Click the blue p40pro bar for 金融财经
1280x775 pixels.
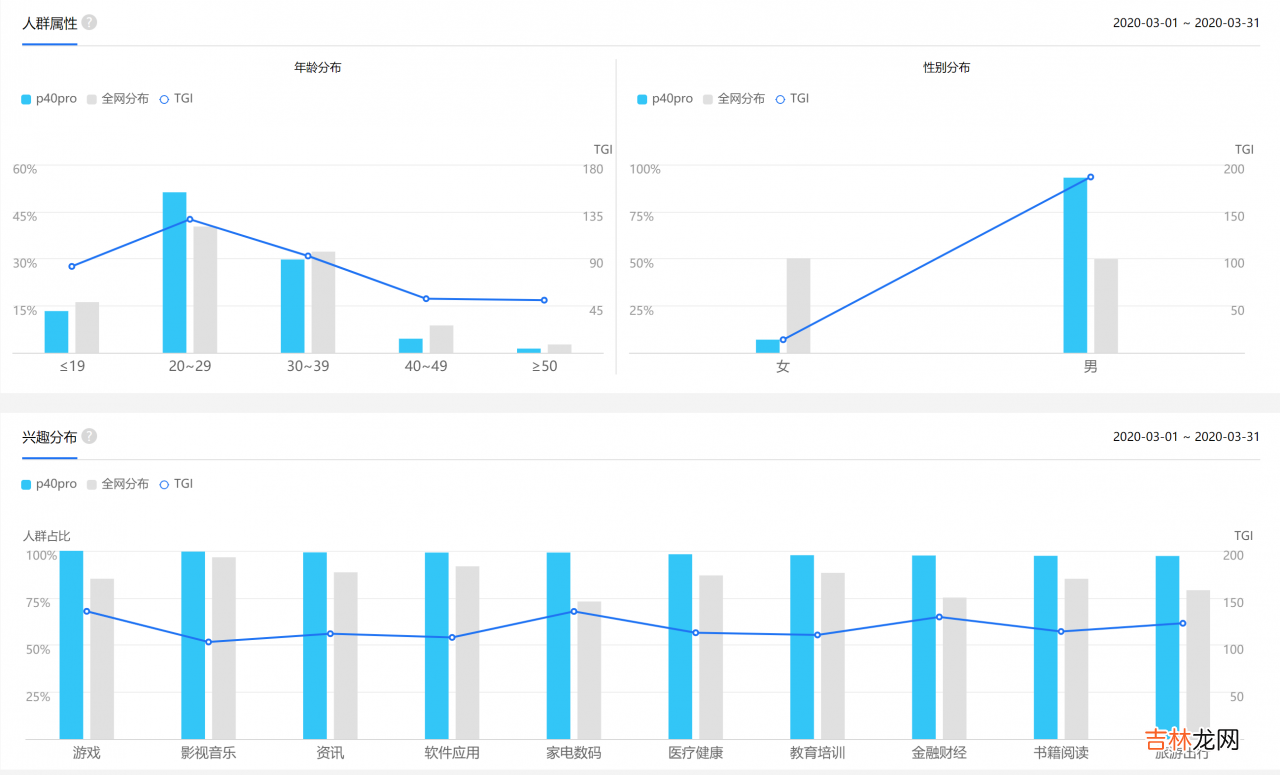pos(924,647)
